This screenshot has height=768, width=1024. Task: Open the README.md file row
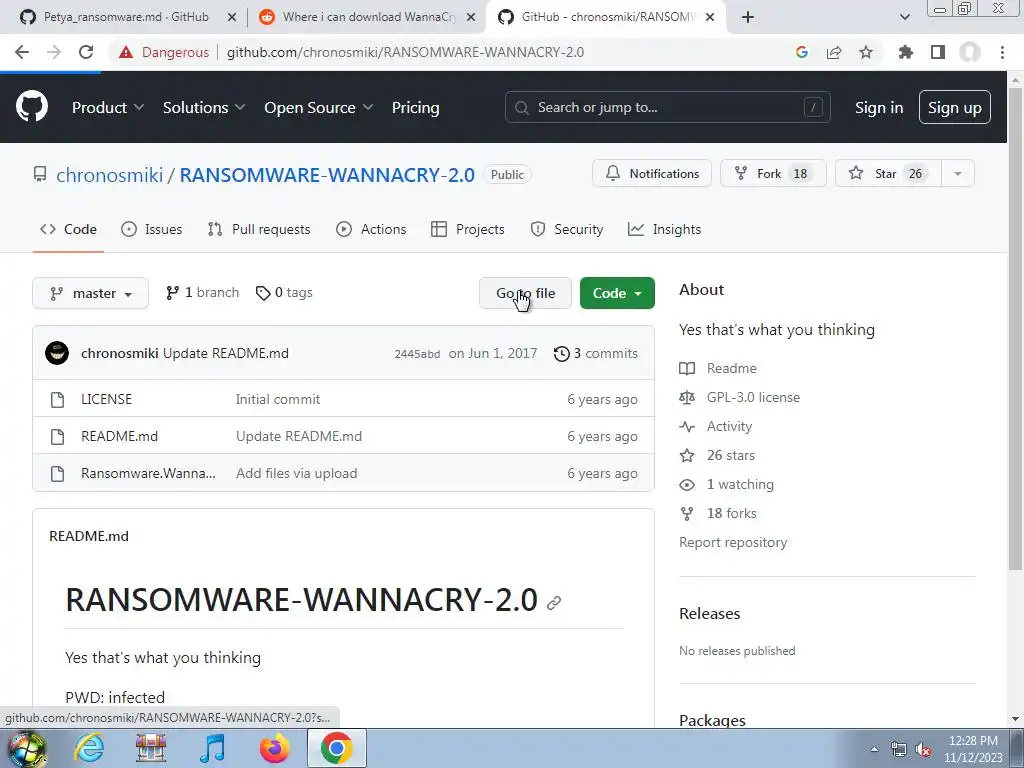(x=344, y=436)
